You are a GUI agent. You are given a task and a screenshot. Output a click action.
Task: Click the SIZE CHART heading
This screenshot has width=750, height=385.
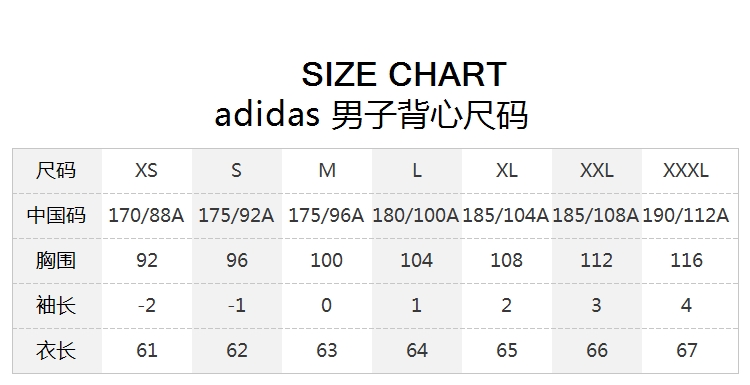(x=404, y=74)
